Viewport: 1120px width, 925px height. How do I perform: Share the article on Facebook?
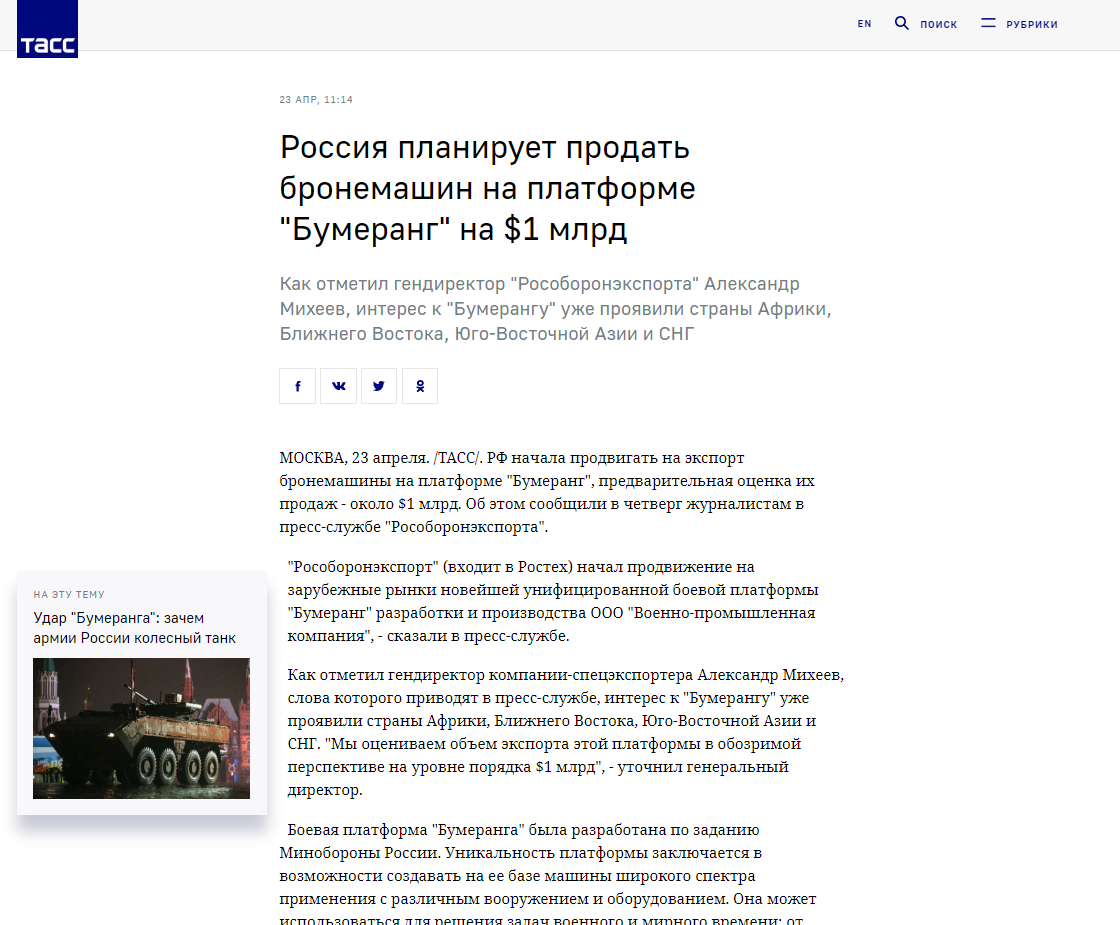[x=297, y=386]
